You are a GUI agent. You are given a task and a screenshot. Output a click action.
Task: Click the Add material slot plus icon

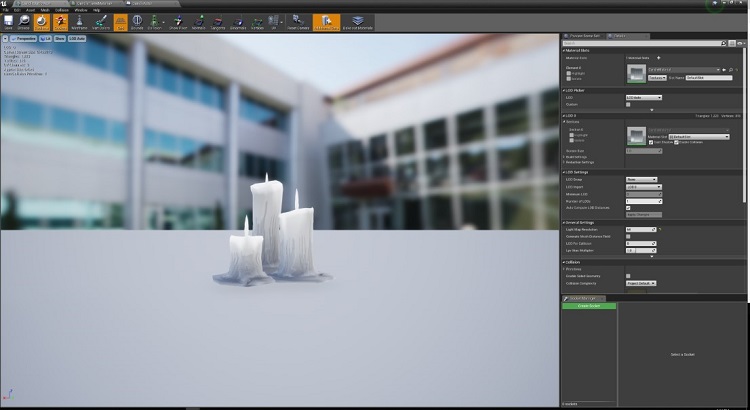658,58
